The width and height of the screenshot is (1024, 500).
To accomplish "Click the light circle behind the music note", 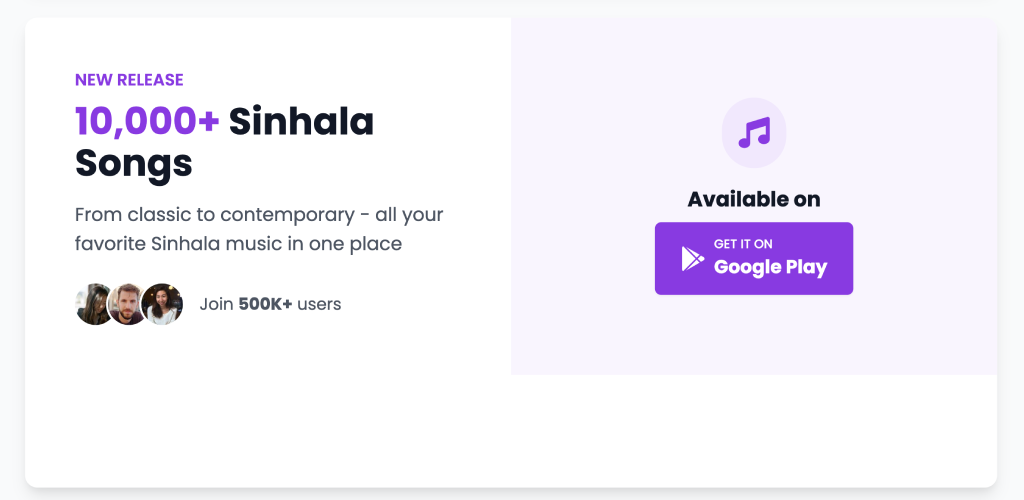I will [x=732, y=112].
